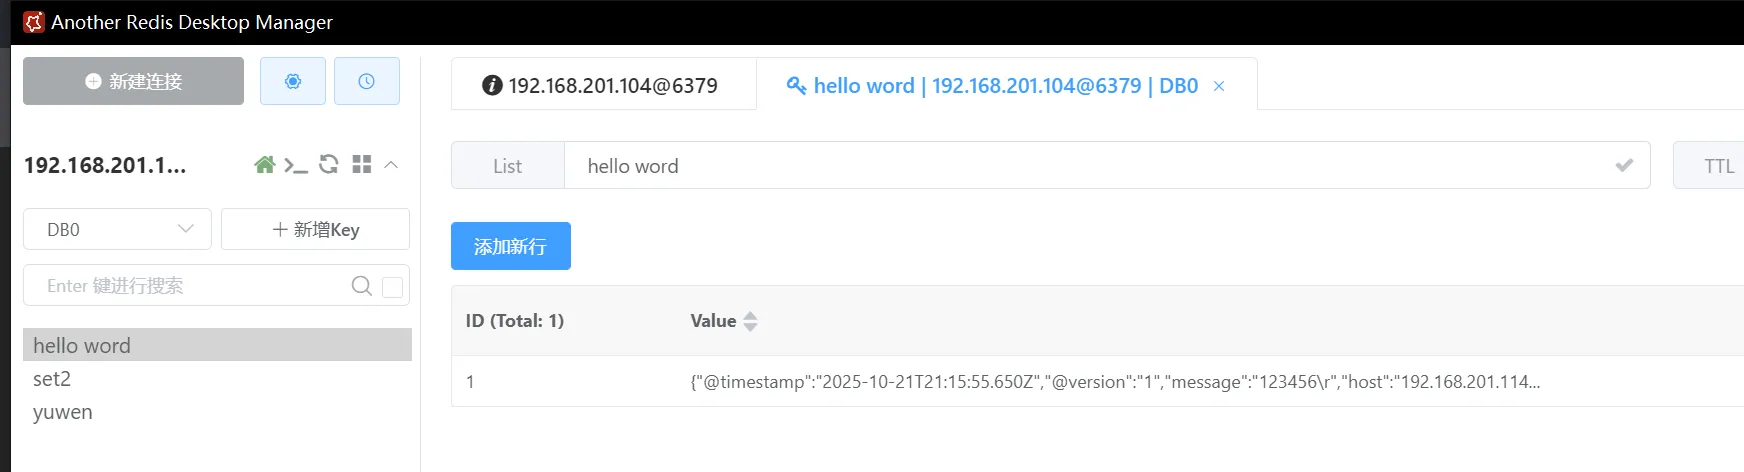This screenshot has height=472, width=1744.
Task: Click the home icon for the connection
Action: click(x=264, y=165)
